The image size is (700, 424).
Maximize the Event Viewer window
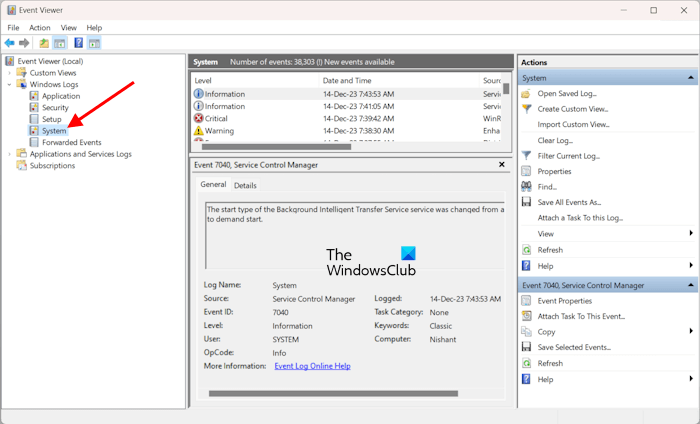654,10
